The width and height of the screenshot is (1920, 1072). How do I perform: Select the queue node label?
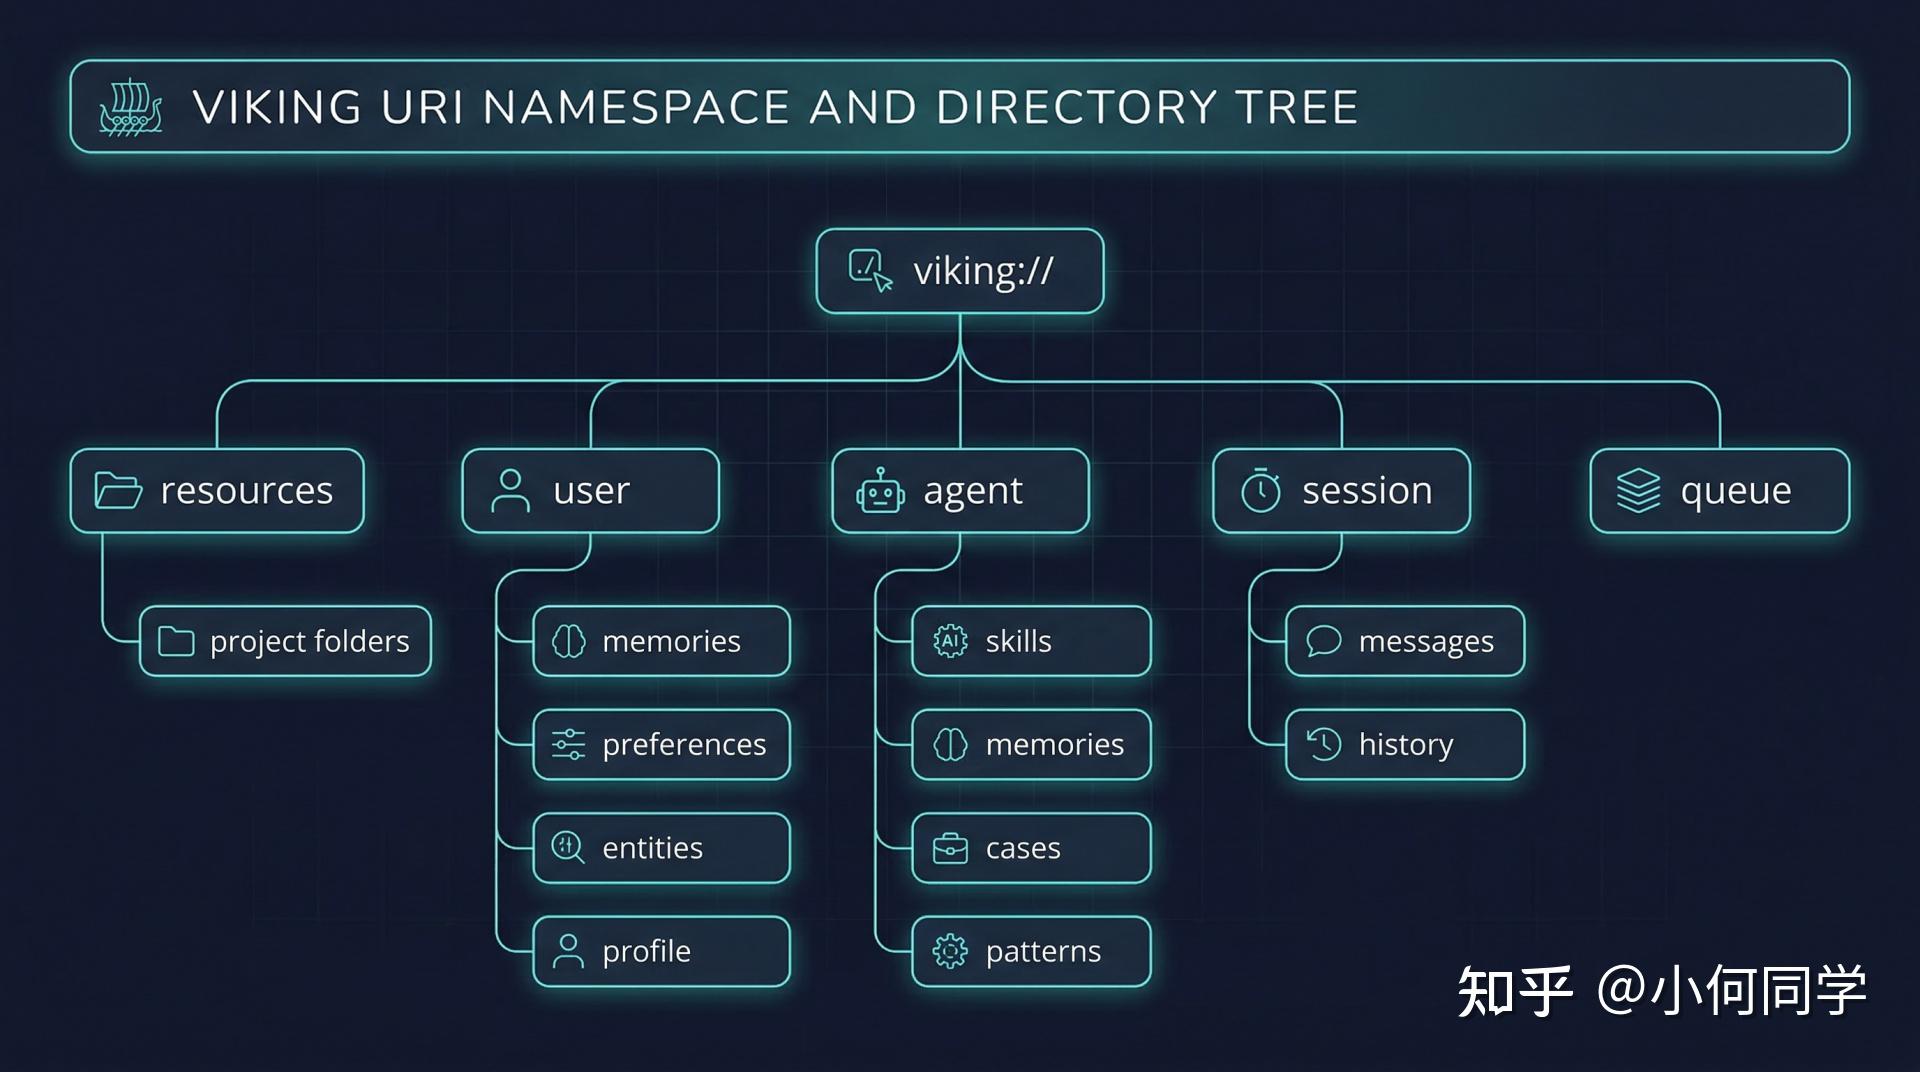1735,492
